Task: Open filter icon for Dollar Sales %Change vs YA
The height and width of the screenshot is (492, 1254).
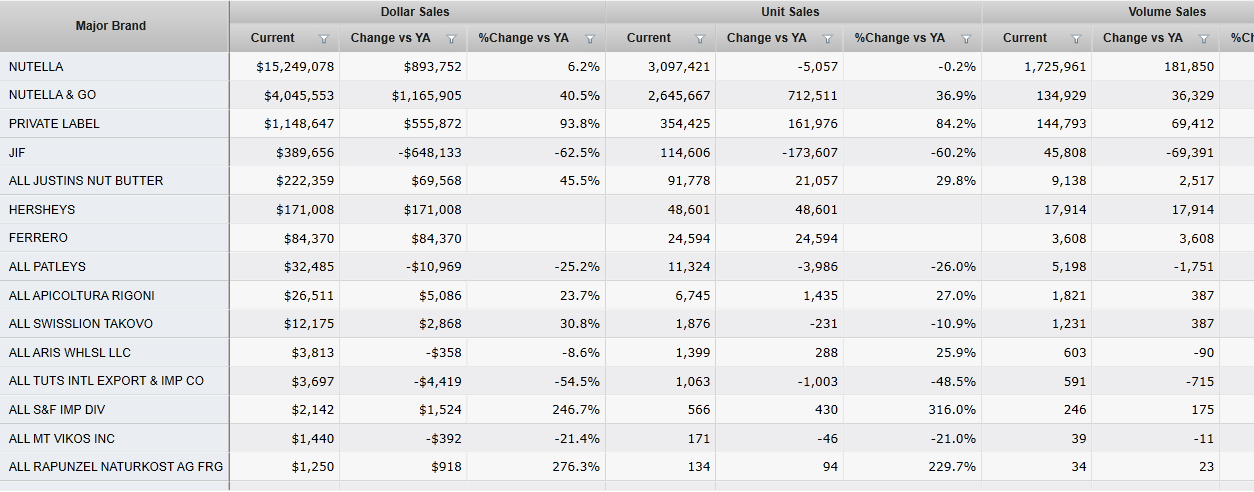Action: 590,39
